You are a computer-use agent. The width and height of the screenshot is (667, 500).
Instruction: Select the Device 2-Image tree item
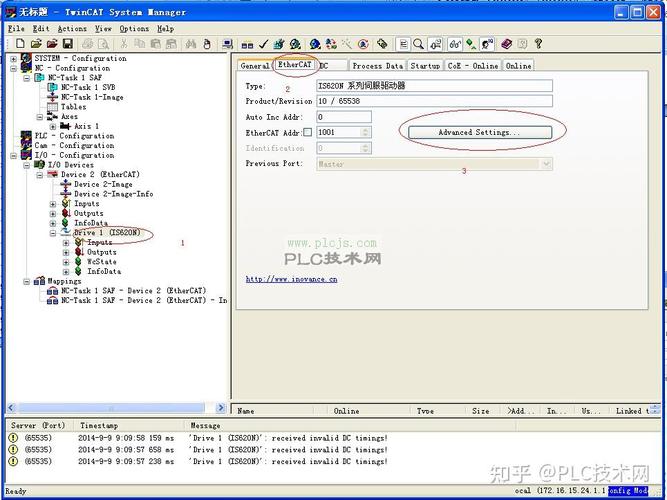103,184
